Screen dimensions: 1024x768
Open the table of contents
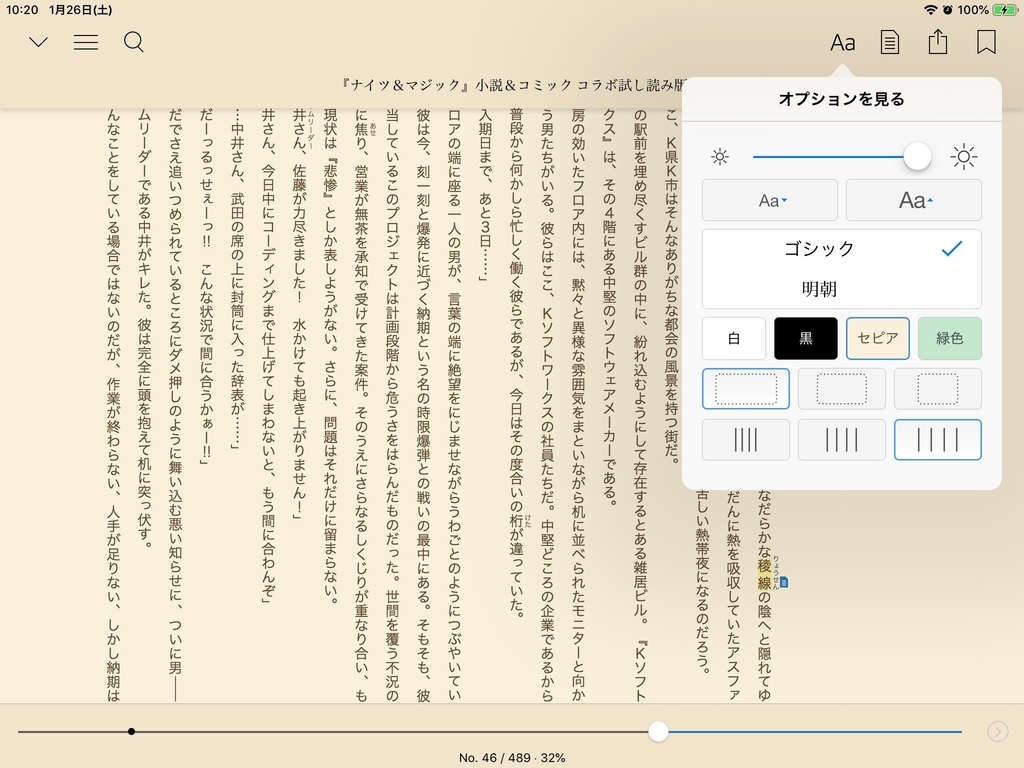86,42
